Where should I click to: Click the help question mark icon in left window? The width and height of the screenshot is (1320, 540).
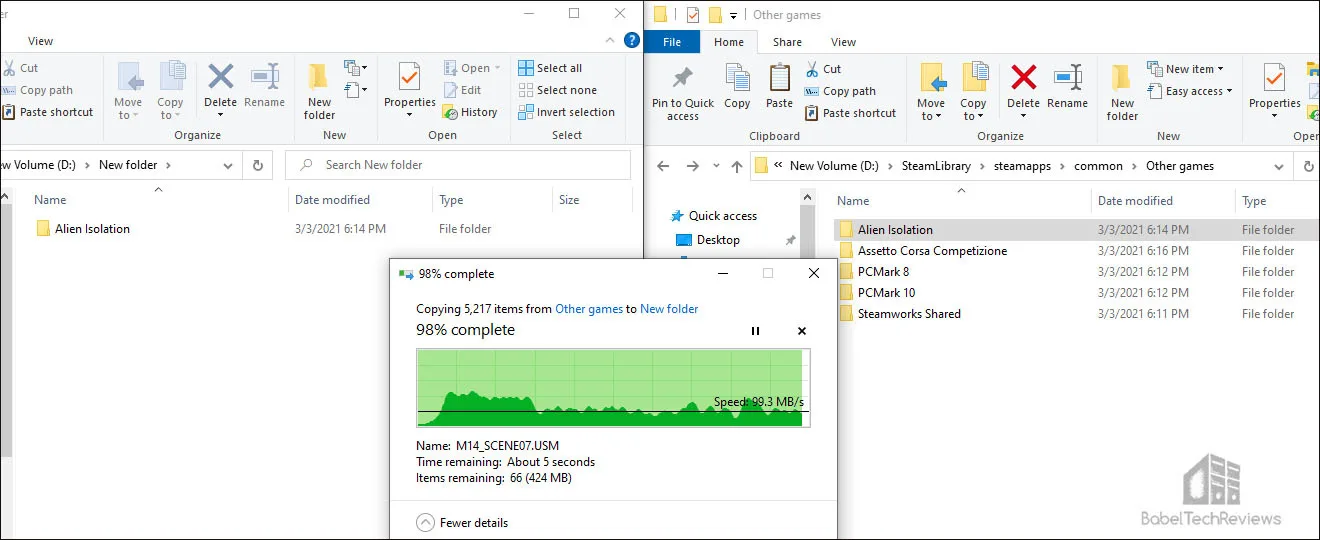[x=631, y=41]
